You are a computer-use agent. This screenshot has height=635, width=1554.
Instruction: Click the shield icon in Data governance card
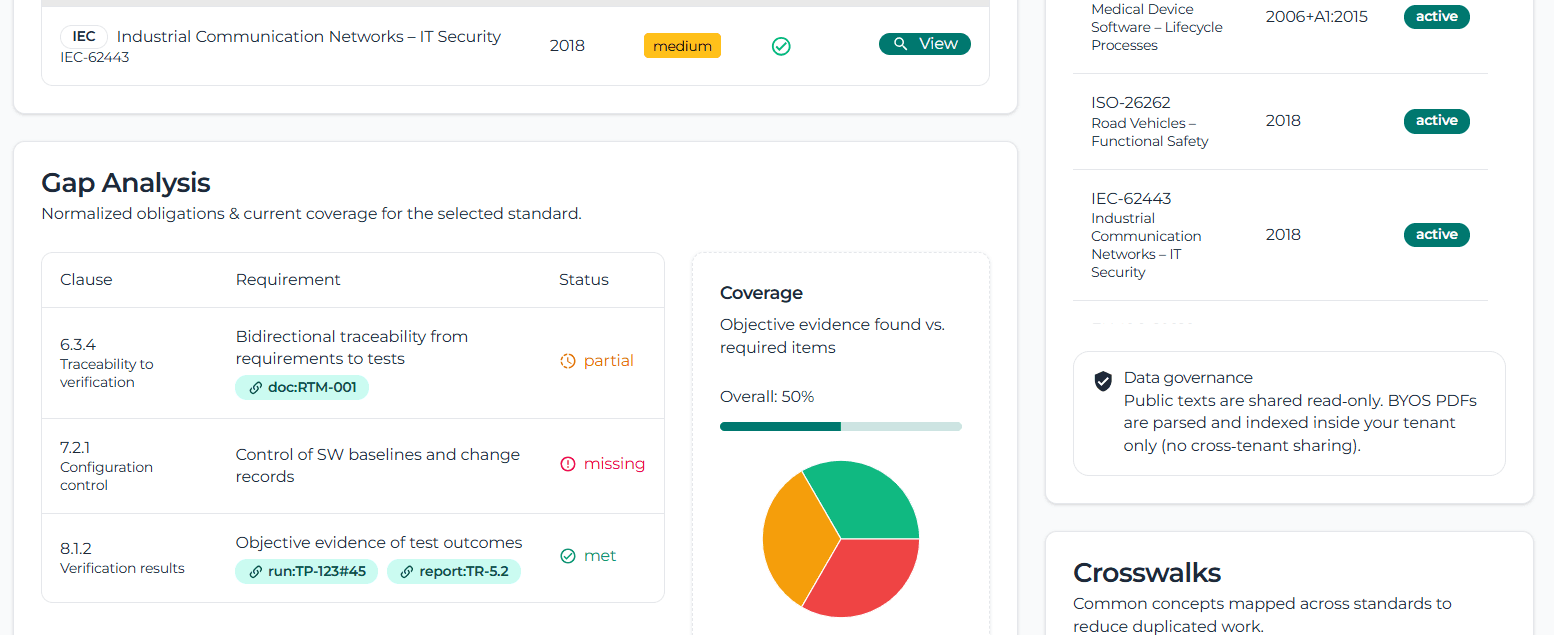tap(1102, 381)
